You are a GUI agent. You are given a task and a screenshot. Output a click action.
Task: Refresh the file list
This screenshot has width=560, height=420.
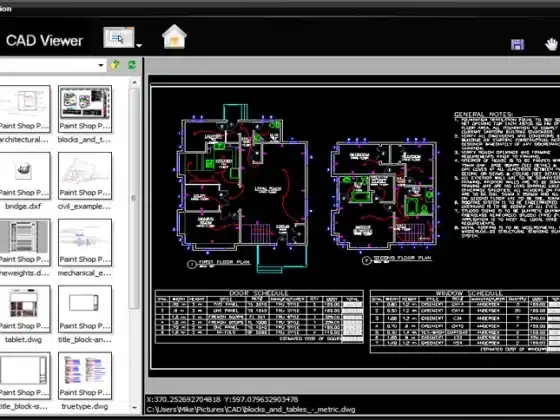[132, 65]
